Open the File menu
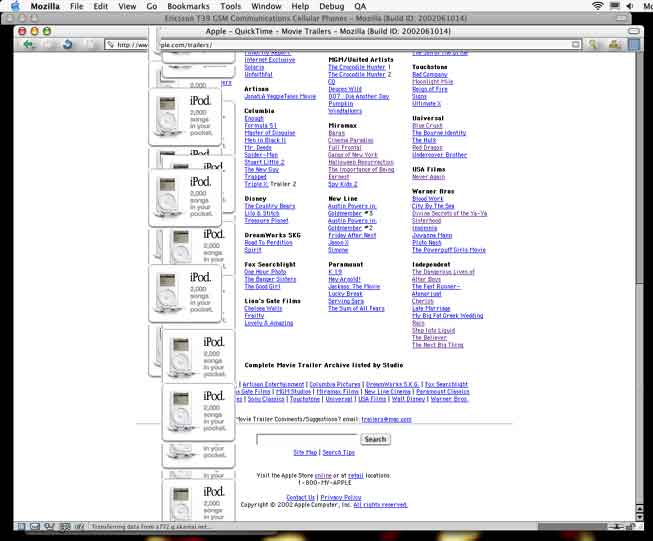 [x=77, y=6]
